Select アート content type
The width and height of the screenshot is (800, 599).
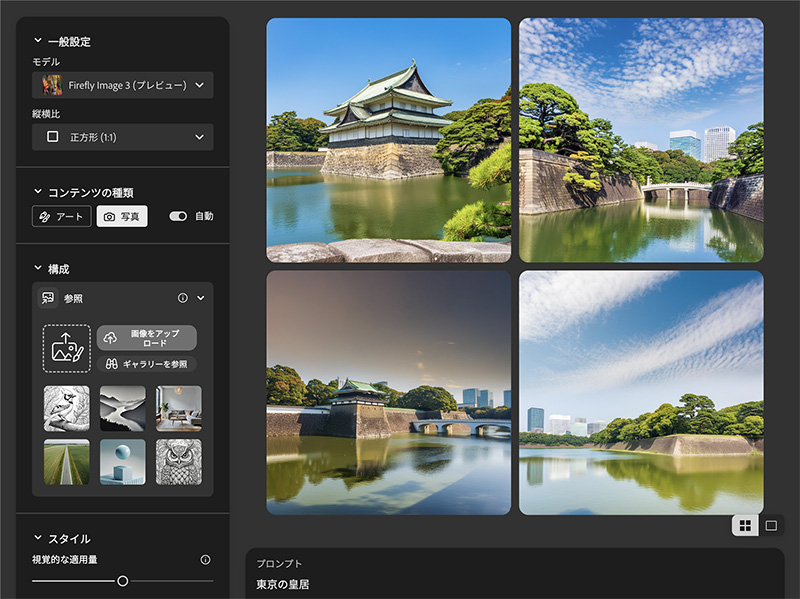coord(61,216)
